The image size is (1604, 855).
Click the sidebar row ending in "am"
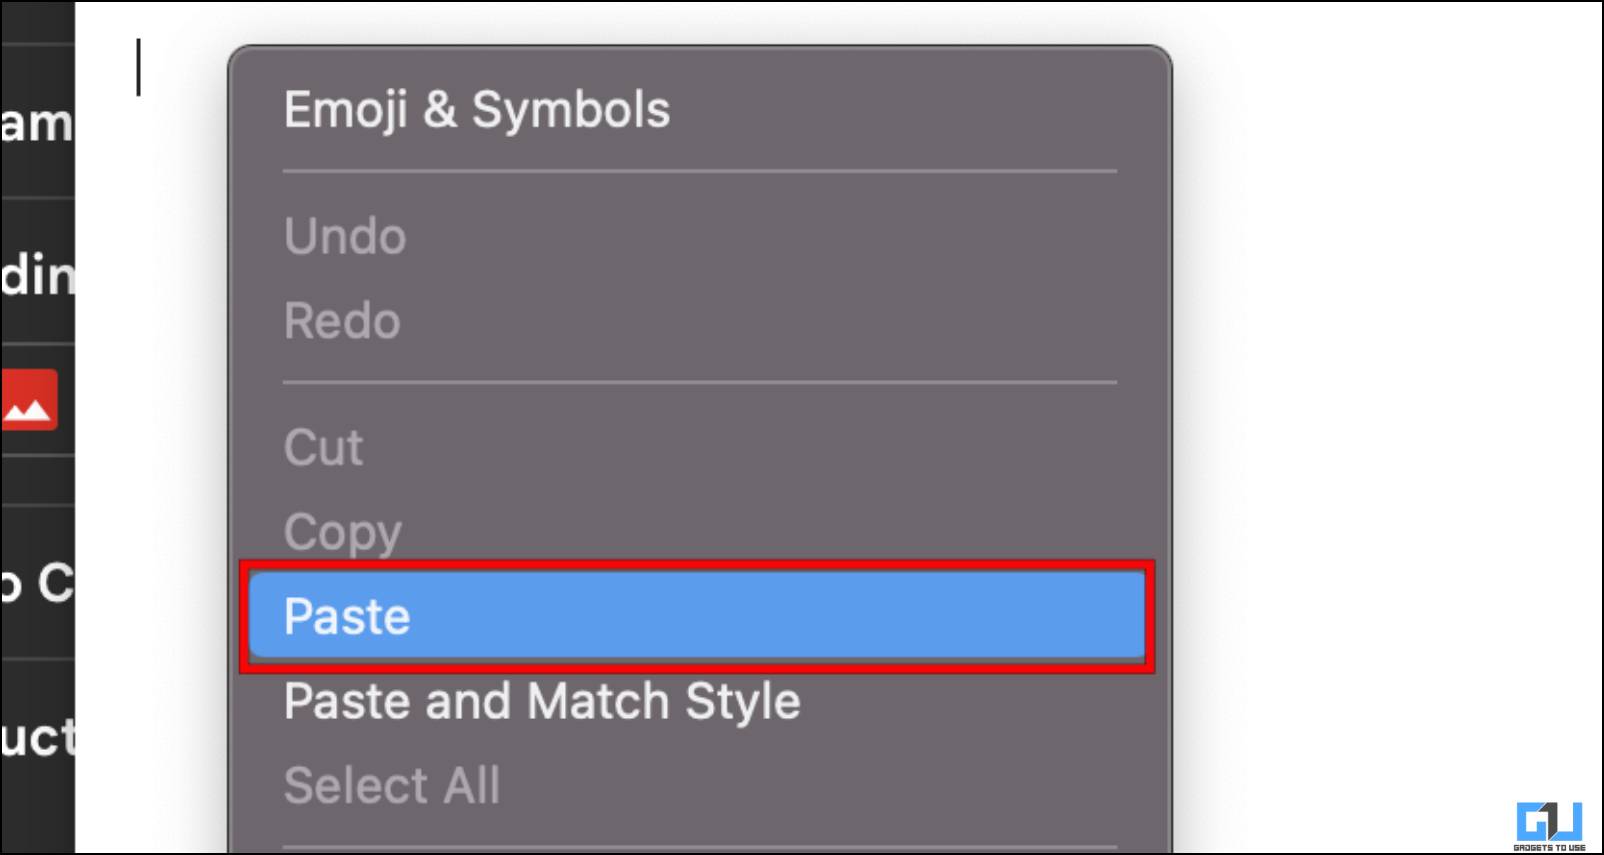38,122
